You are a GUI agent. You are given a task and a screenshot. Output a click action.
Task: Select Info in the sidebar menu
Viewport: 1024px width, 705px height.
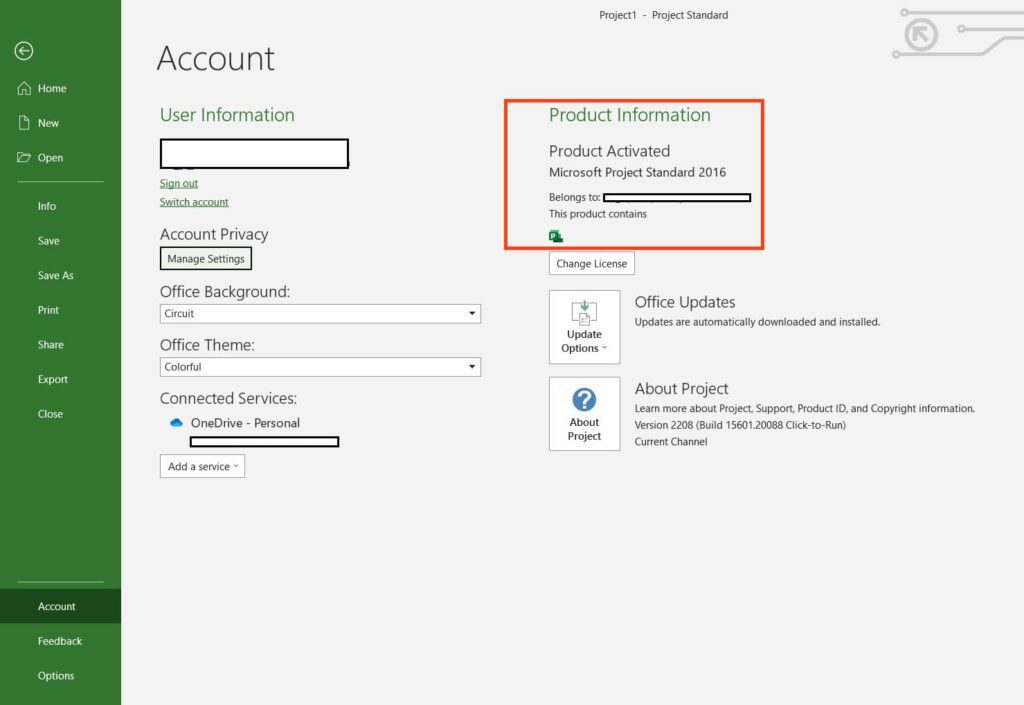coord(47,206)
